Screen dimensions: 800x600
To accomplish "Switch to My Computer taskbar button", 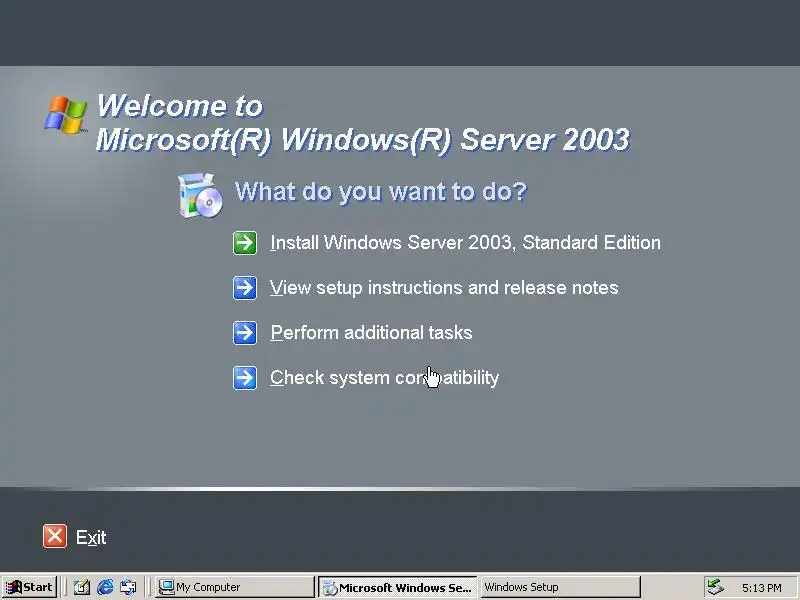I will pos(234,587).
